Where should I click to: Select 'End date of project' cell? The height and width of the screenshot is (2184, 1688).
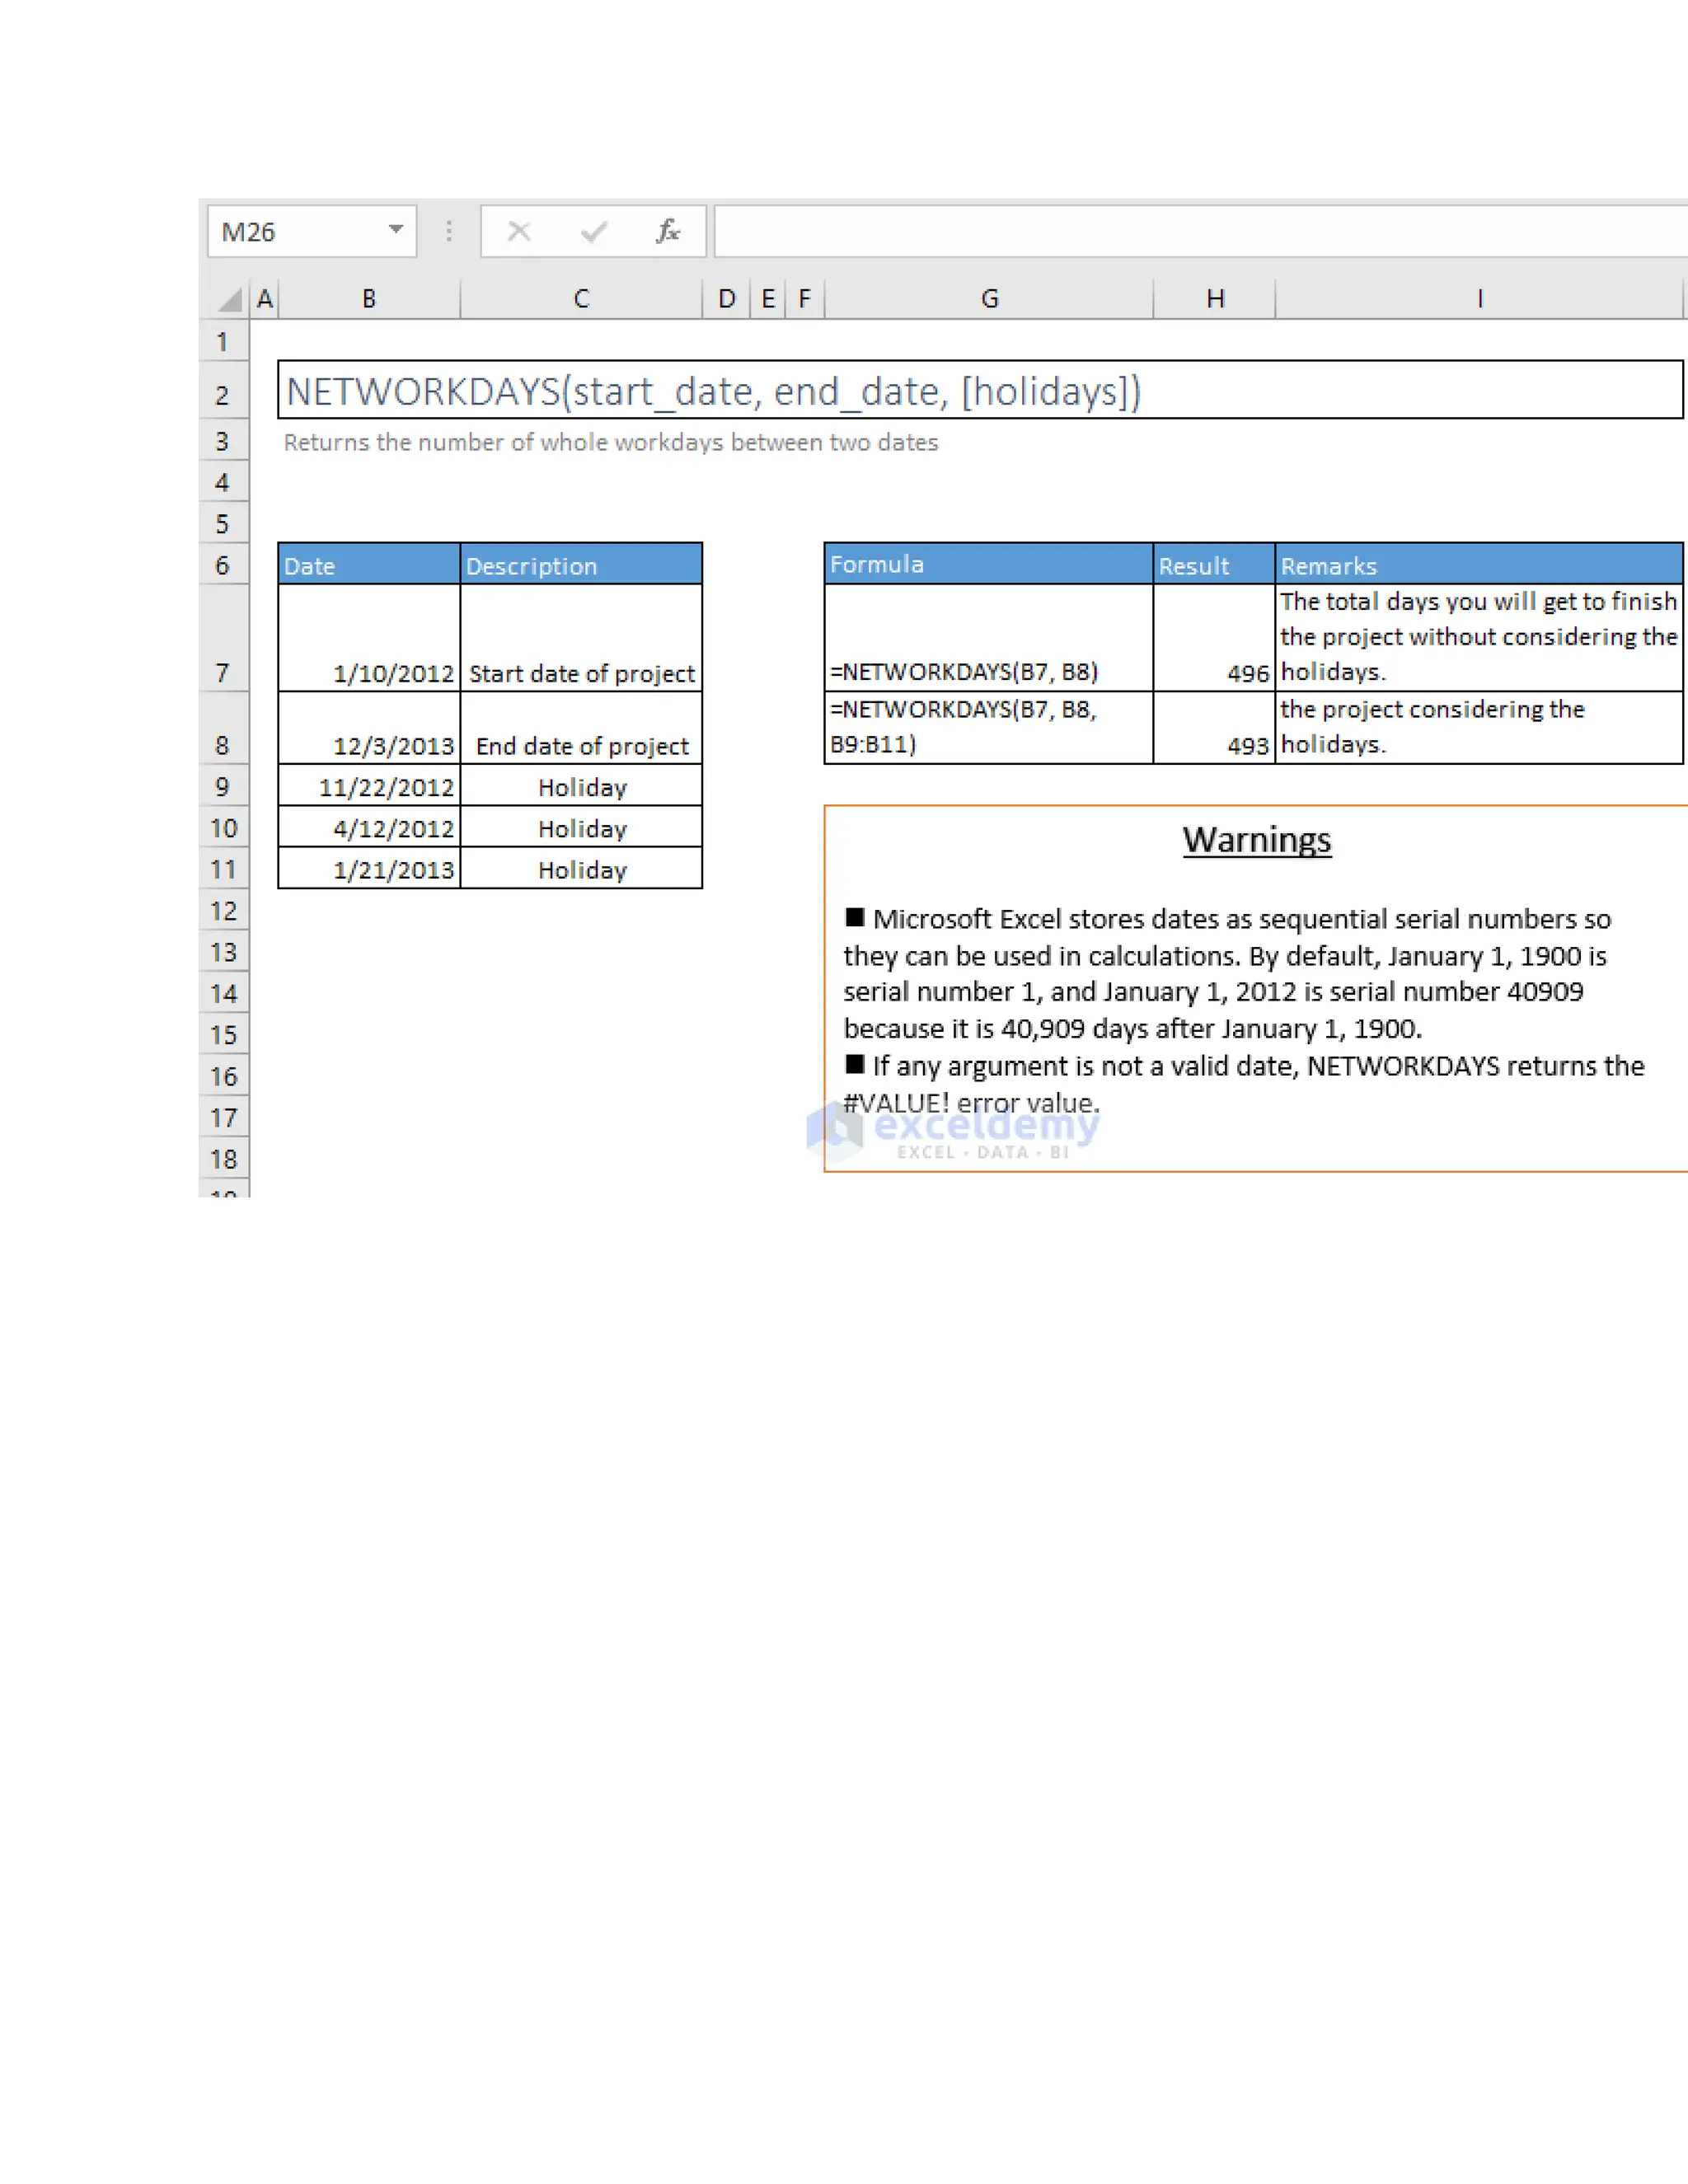(581, 728)
